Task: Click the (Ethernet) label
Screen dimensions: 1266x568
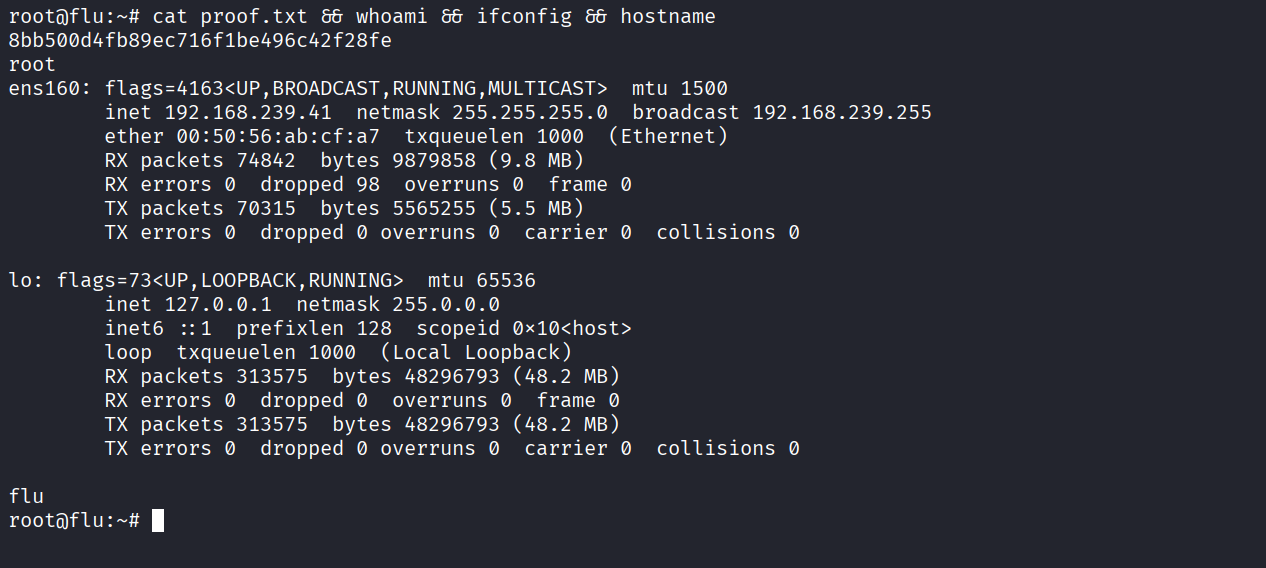Action: (x=668, y=137)
